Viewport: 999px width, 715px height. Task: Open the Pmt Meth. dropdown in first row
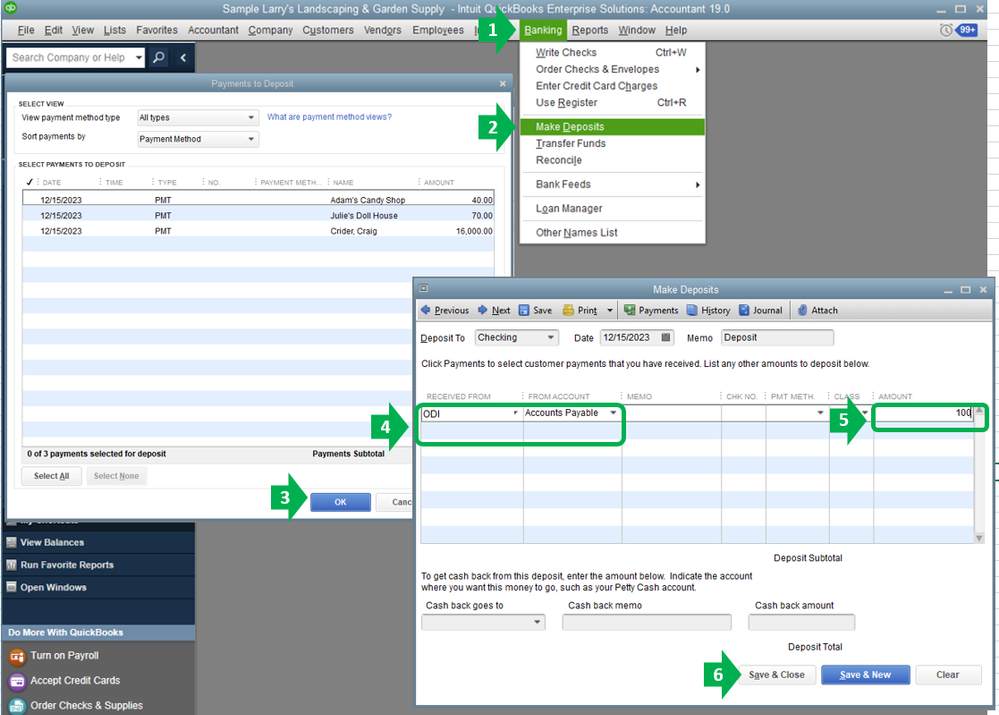[x=820, y=413]
